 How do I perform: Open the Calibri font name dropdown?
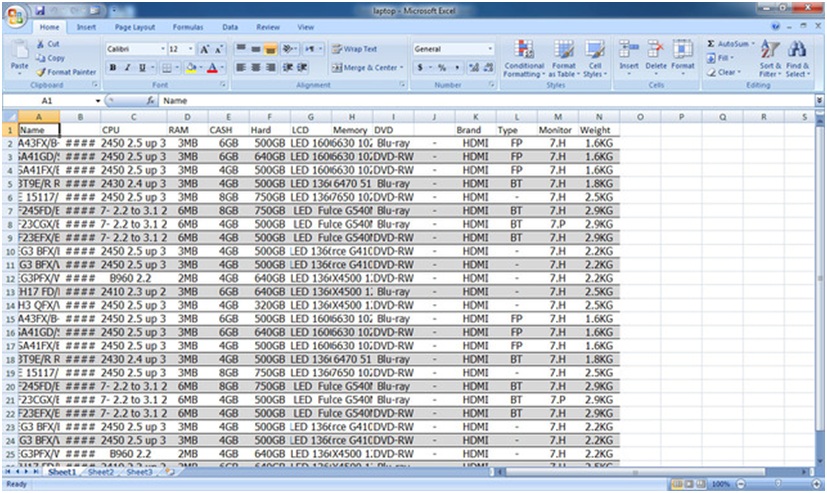pos(163,49)
